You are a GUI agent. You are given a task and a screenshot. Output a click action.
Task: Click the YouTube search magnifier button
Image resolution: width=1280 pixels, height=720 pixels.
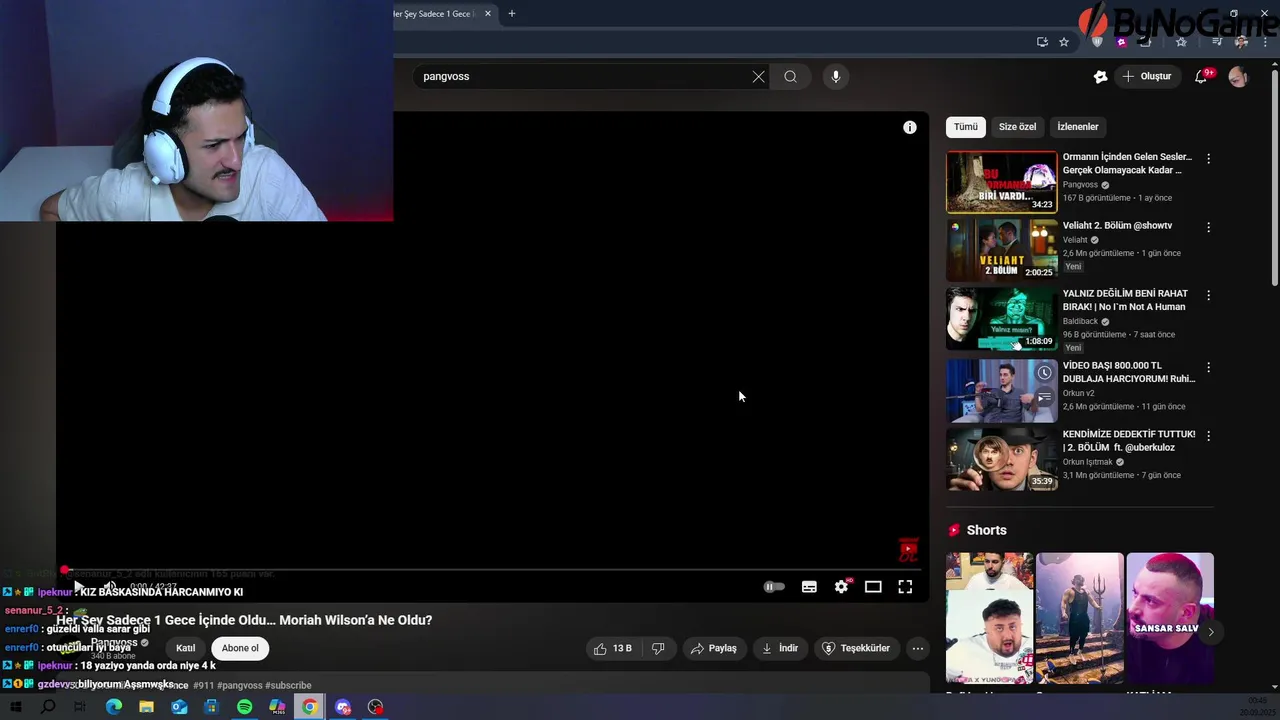click(790, 76)
